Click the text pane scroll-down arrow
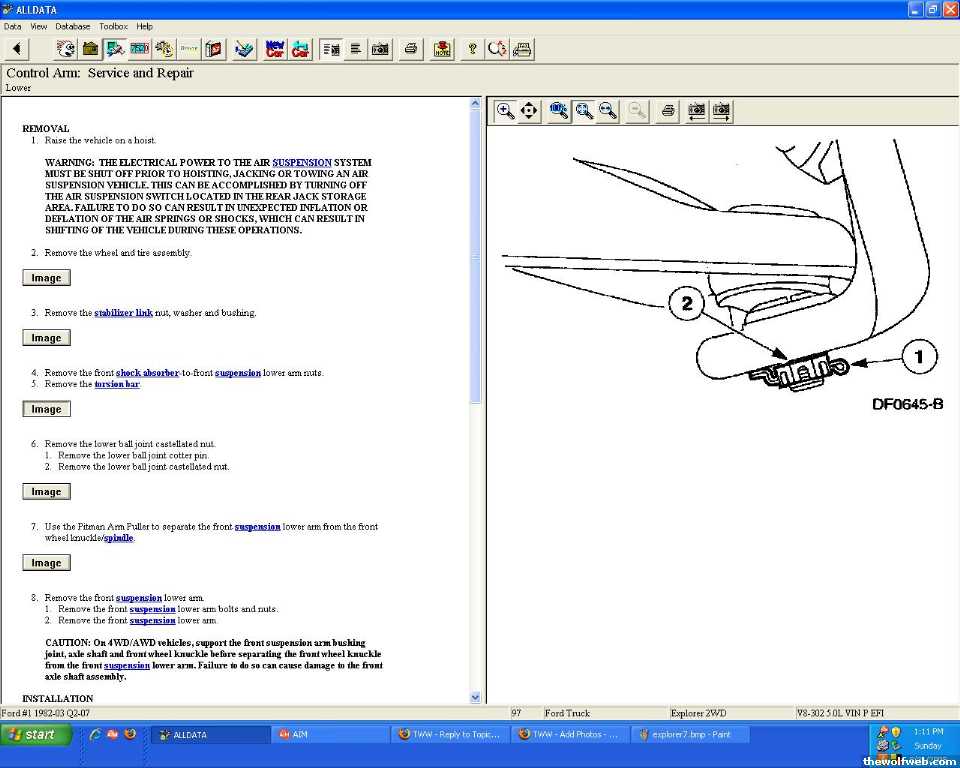Screen dimensions: 960x768 pyautogui.click(x=475, y=697)
